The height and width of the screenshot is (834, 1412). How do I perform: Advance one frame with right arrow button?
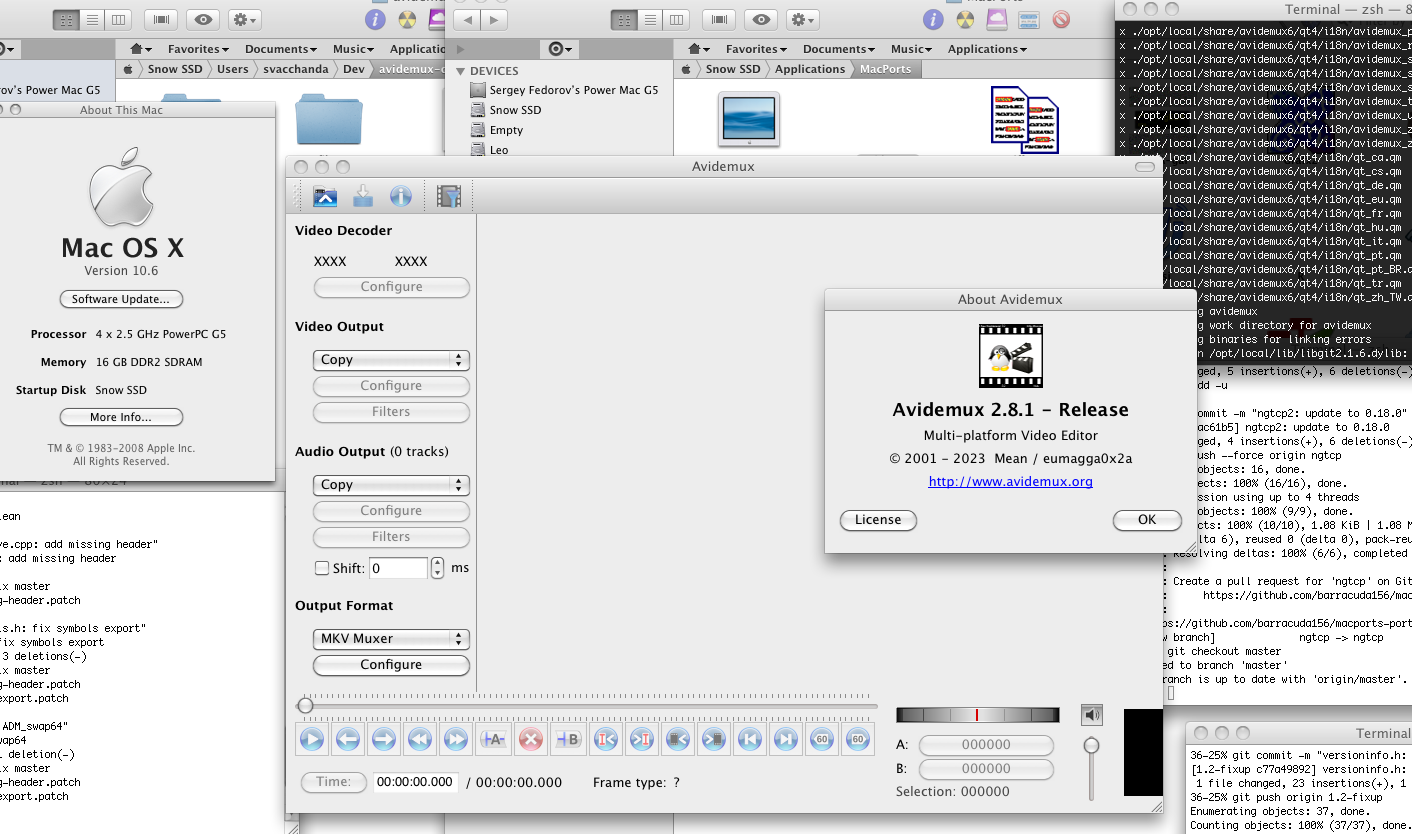click(384, 740)
